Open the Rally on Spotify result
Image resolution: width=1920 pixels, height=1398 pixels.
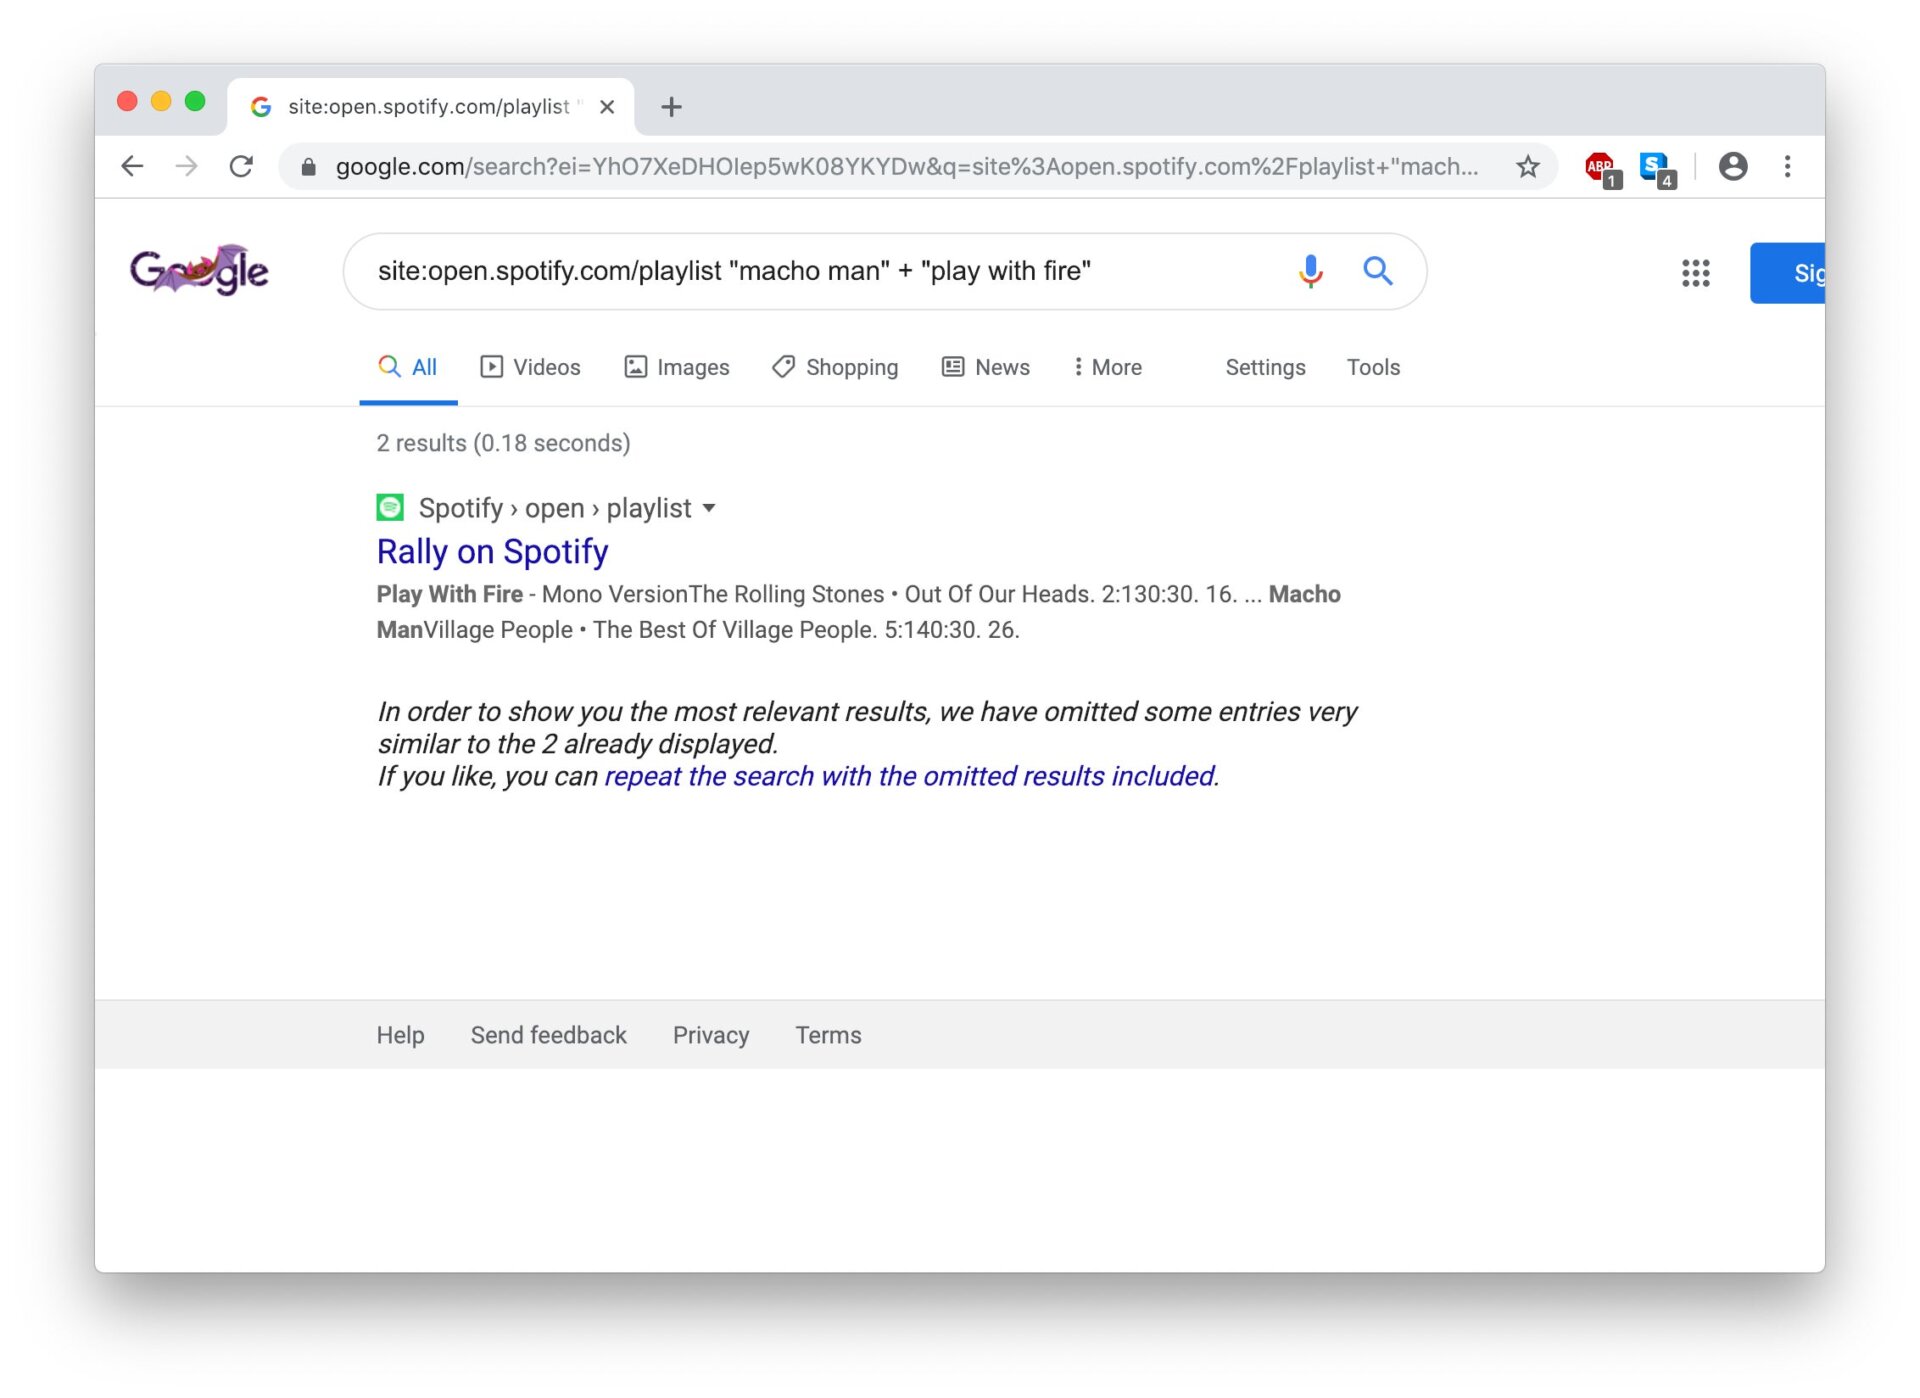(492, 551)
